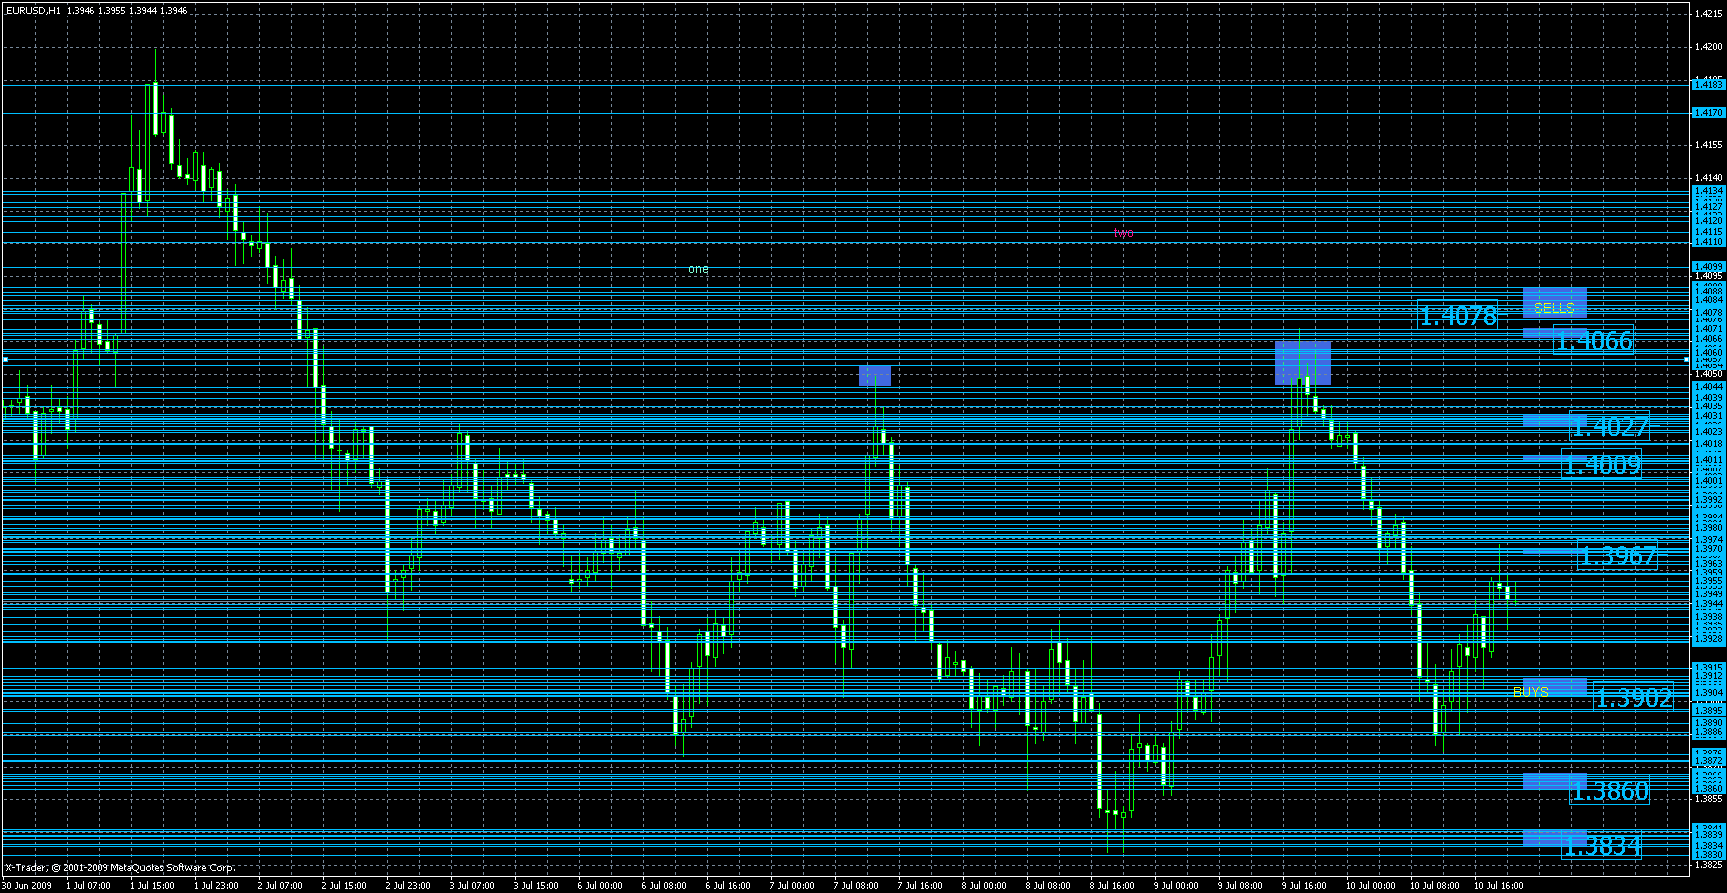Click the 1.3855 price scale label
This screenshot has width=1727, height=893.
pos(1708,799)
